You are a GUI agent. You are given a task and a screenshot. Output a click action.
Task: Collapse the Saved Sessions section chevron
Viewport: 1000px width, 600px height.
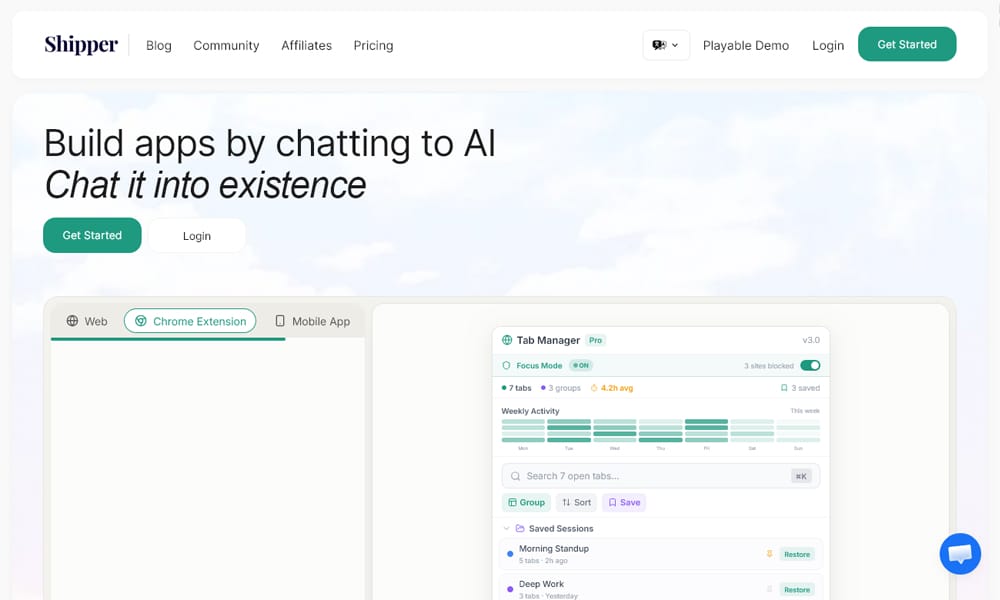point(506,529)
